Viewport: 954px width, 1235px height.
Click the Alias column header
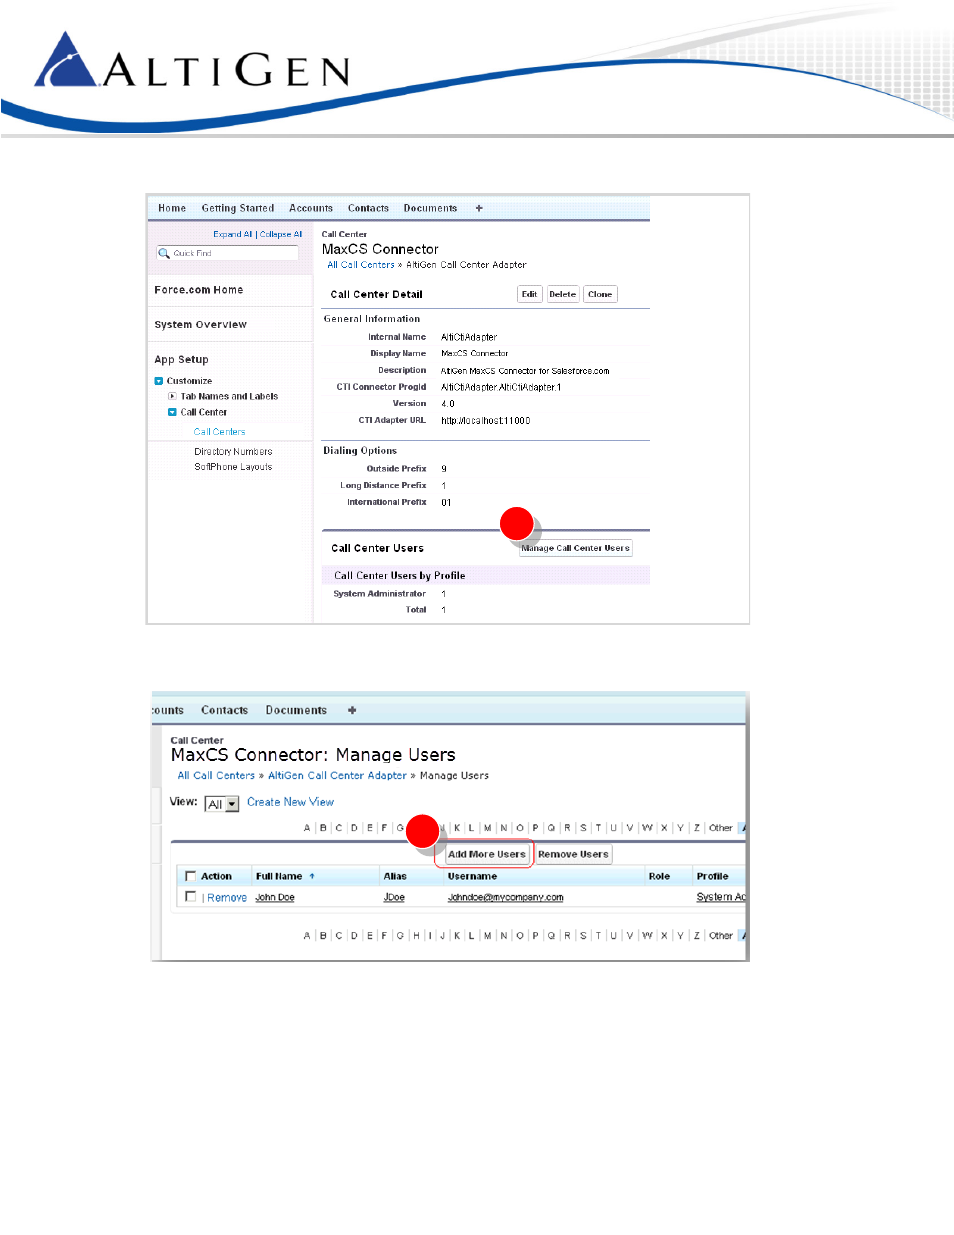(x=395, y=876)
